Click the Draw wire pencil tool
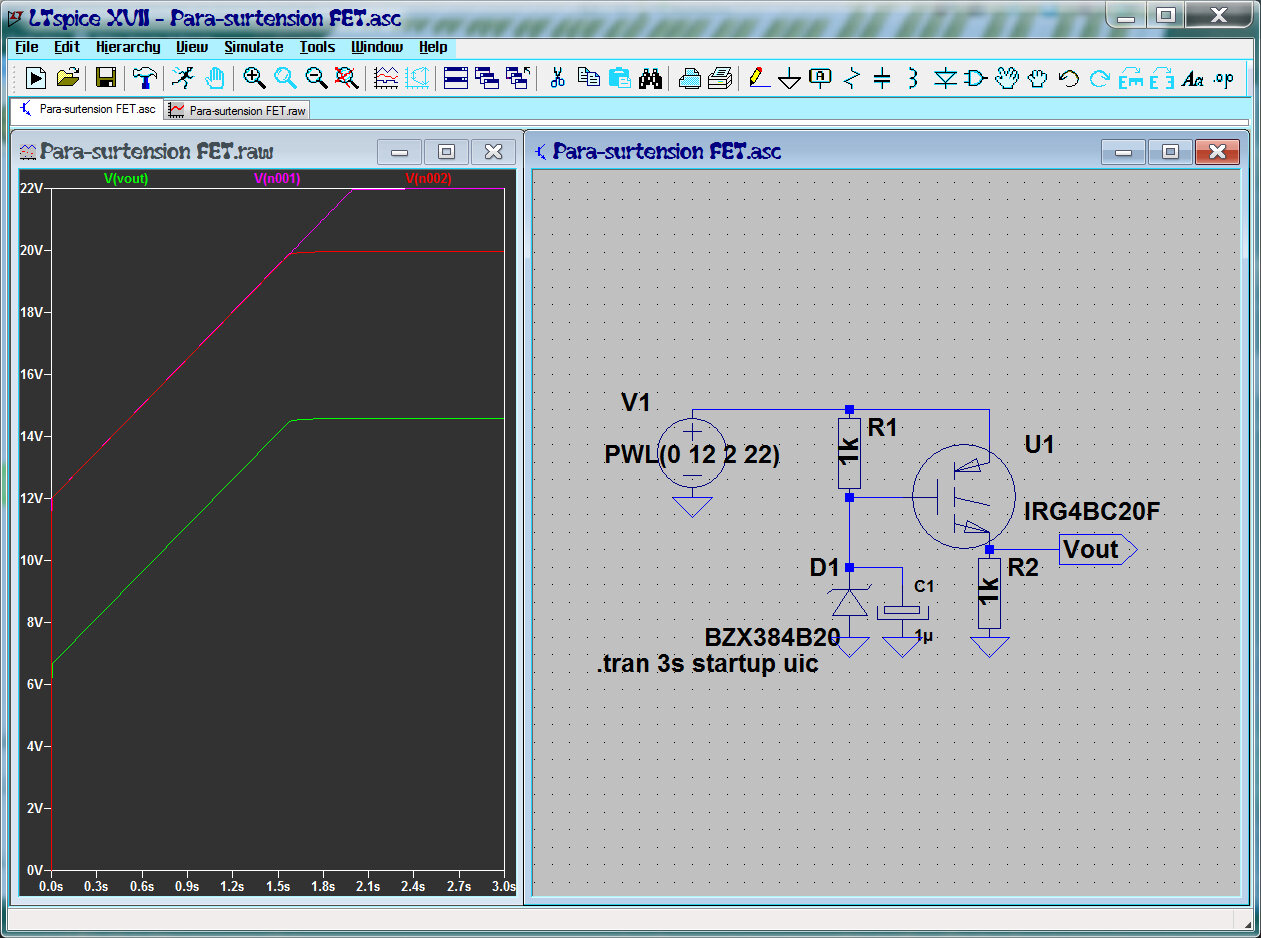Viewport: 1261px width, 938px height. click(759, 78)
